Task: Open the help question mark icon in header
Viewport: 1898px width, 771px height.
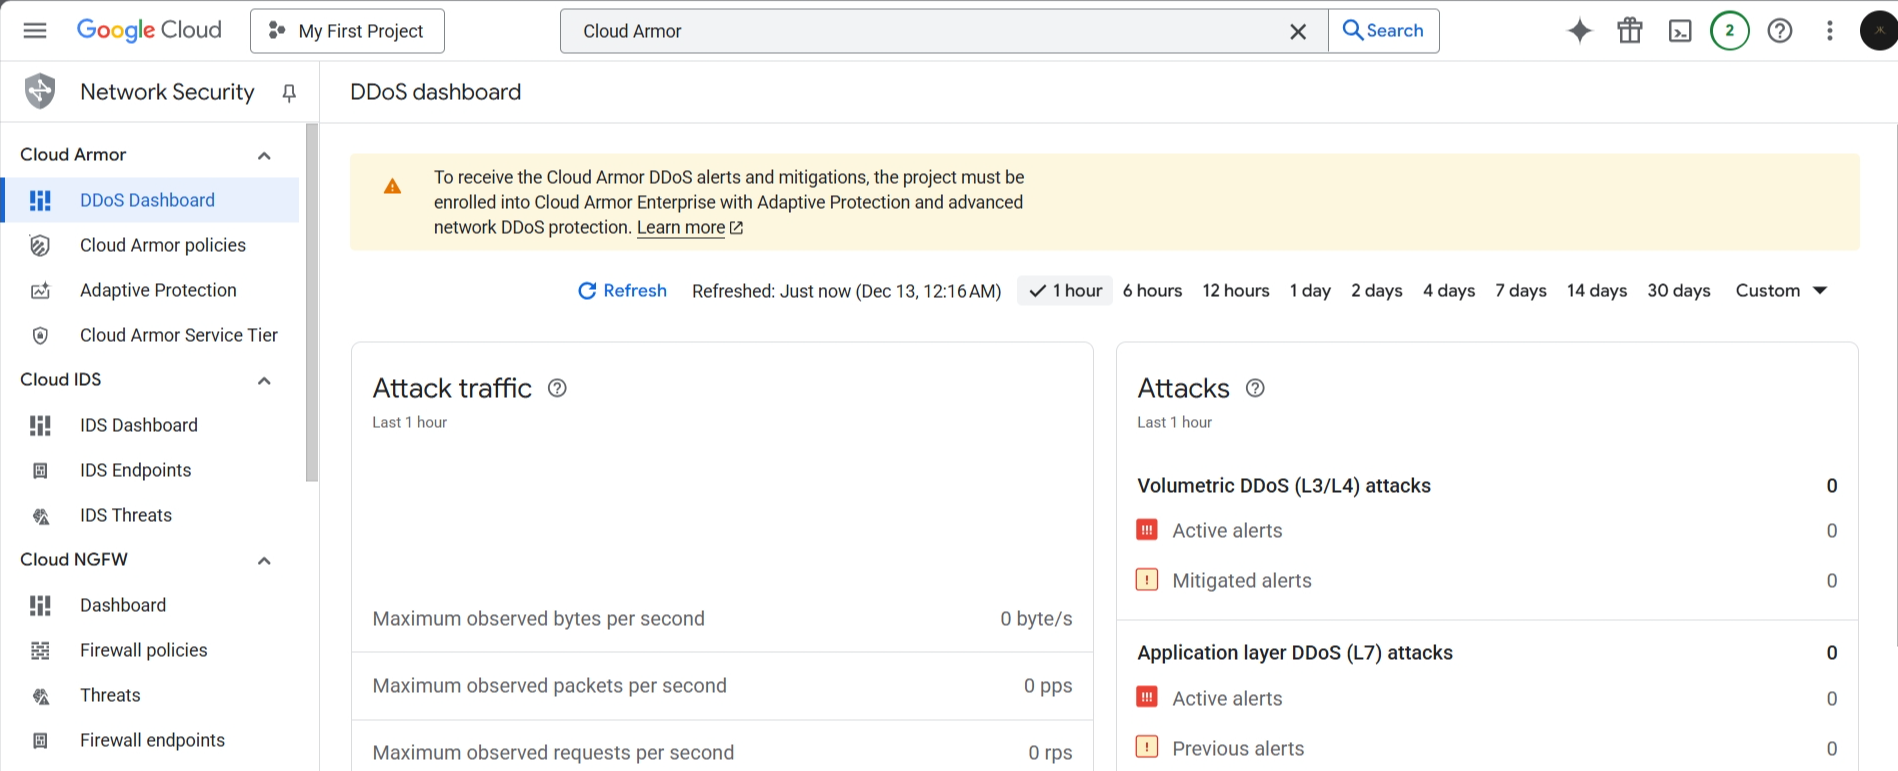Action: pos(1780,31)
